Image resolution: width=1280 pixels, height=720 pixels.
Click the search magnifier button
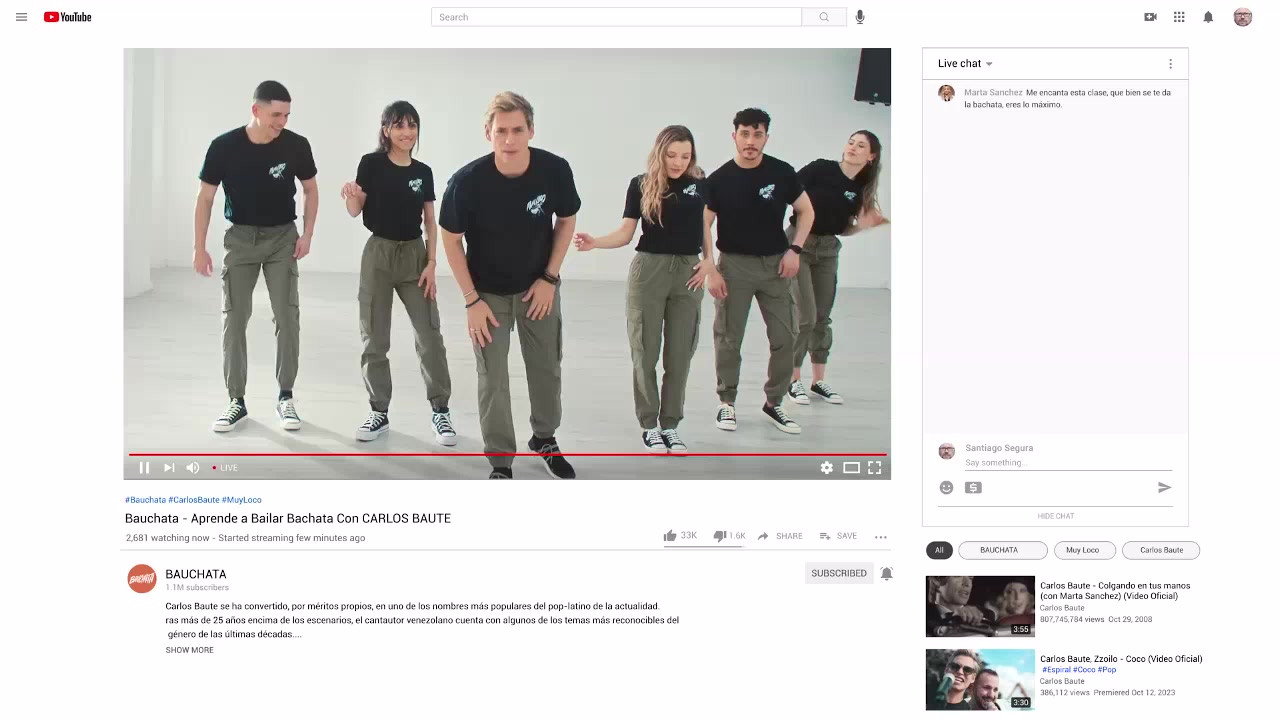[x=824, y=17]
